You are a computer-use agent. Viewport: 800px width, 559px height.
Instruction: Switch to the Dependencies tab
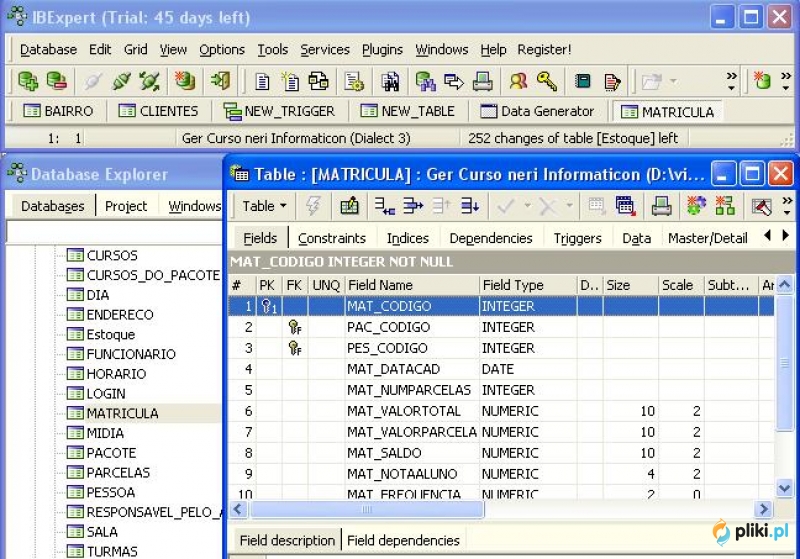pyautogui.click(x=491, y=238)
